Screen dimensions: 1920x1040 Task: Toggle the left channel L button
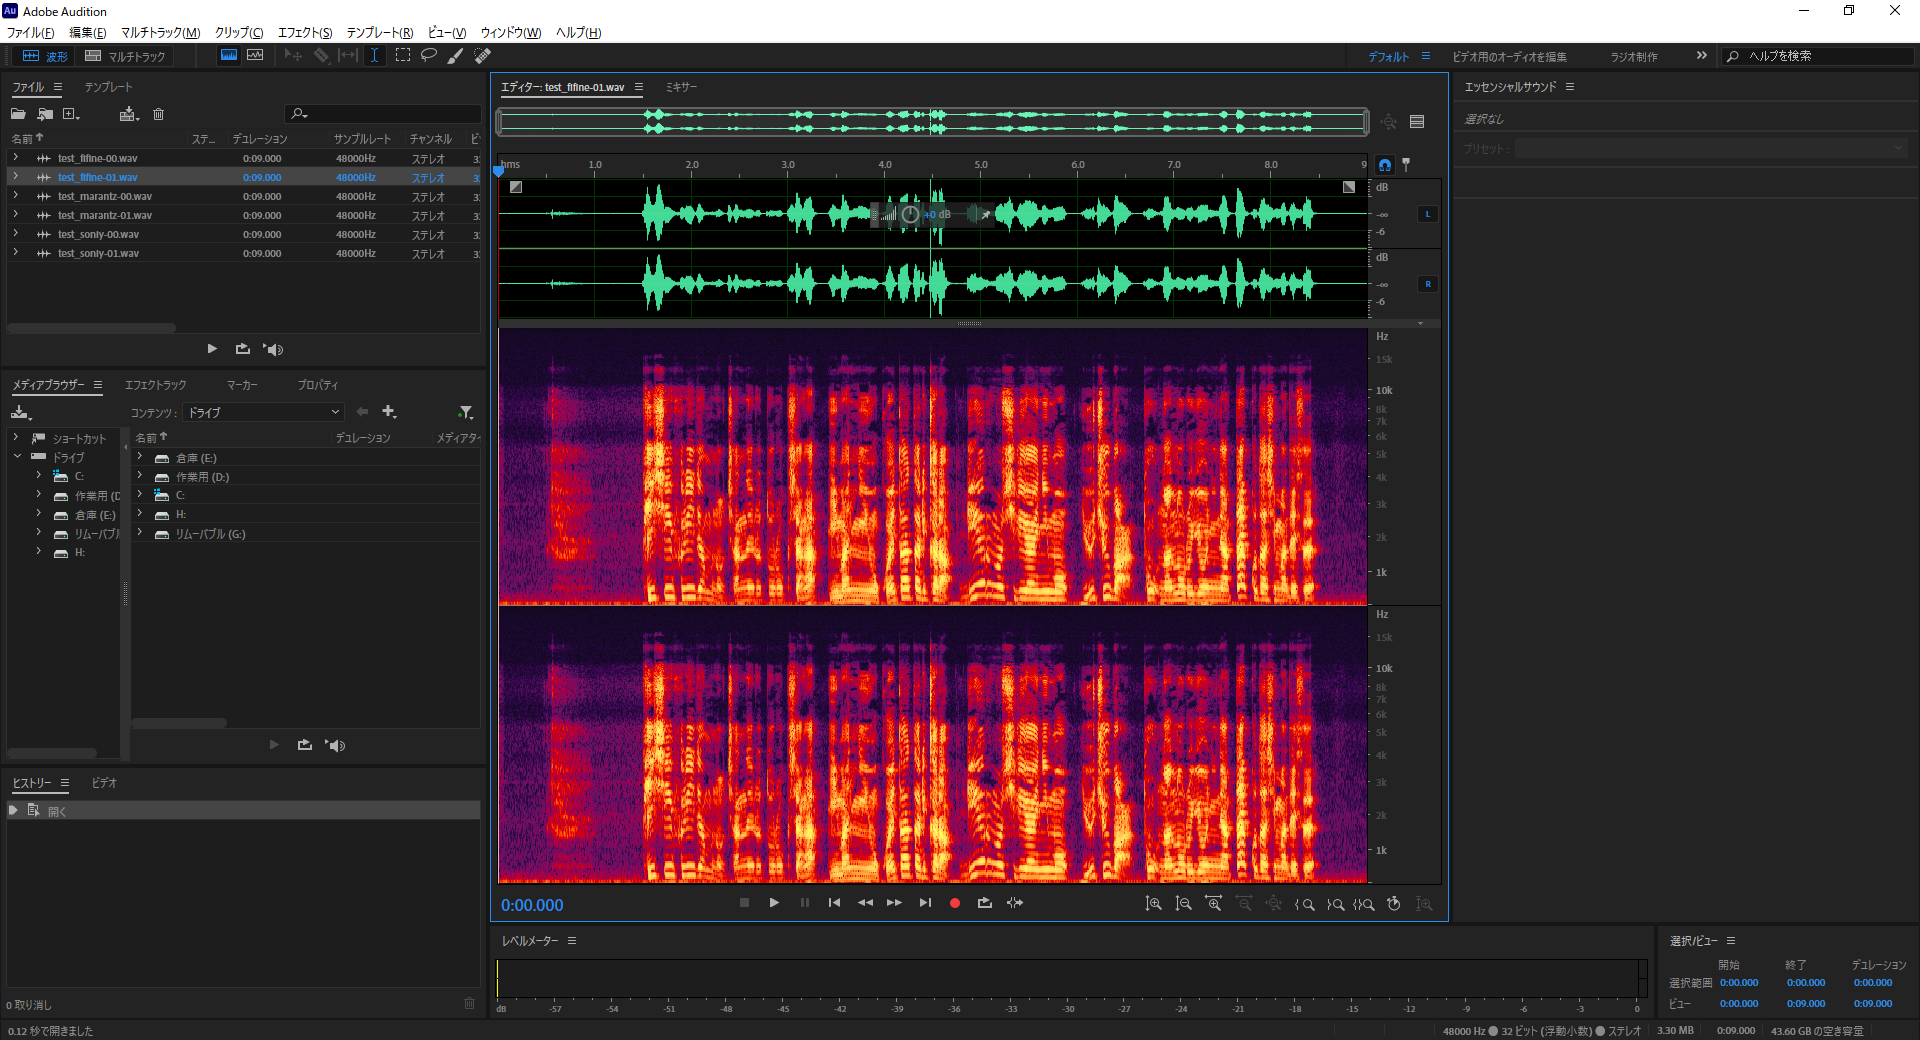(1427, 214)
